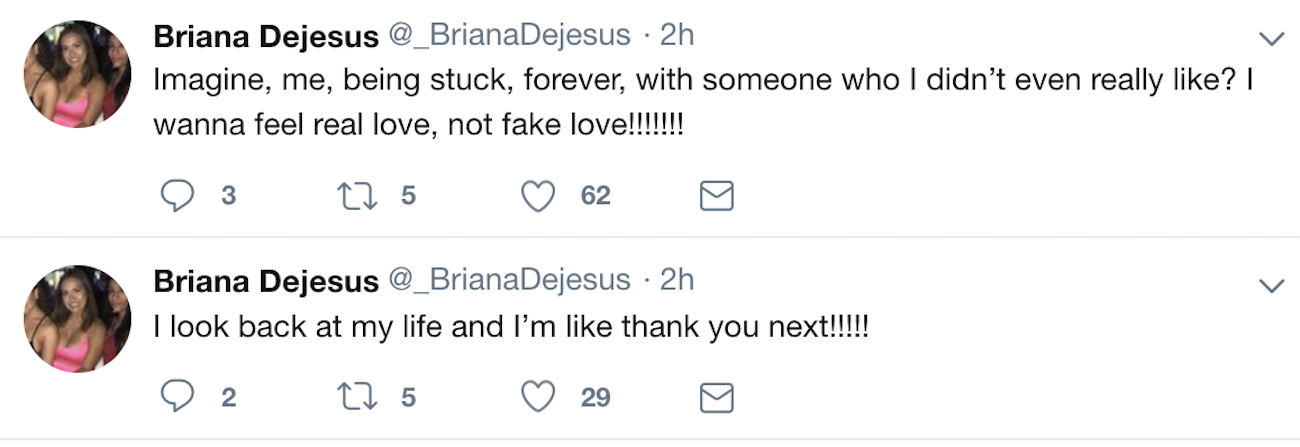Screen dimensions: 1300x447
Task: Share 'thank you next' tweet by message
Action: tap(715, 398)
